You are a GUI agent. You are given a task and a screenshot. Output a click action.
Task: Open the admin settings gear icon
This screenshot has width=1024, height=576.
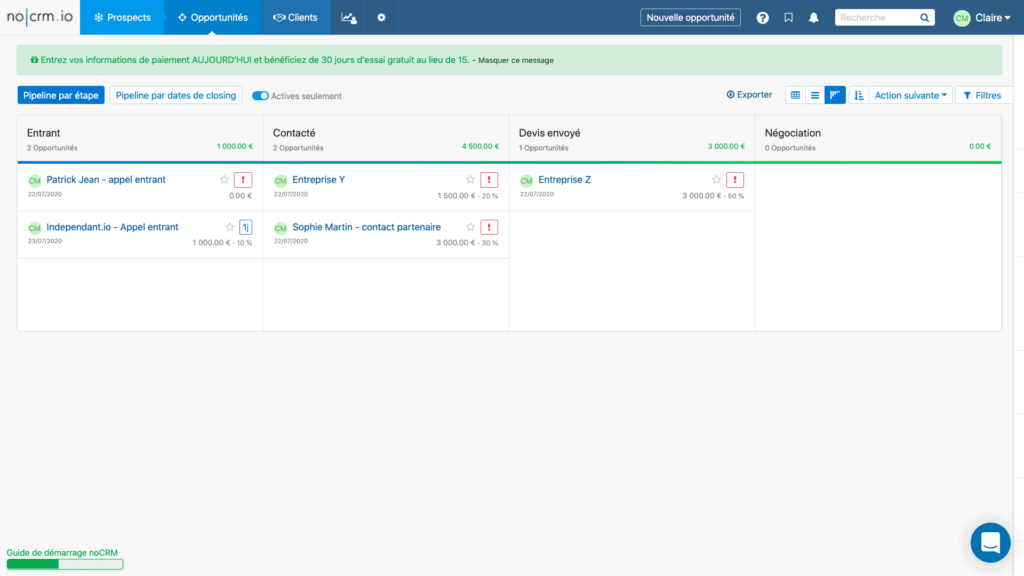coord(381,17)
